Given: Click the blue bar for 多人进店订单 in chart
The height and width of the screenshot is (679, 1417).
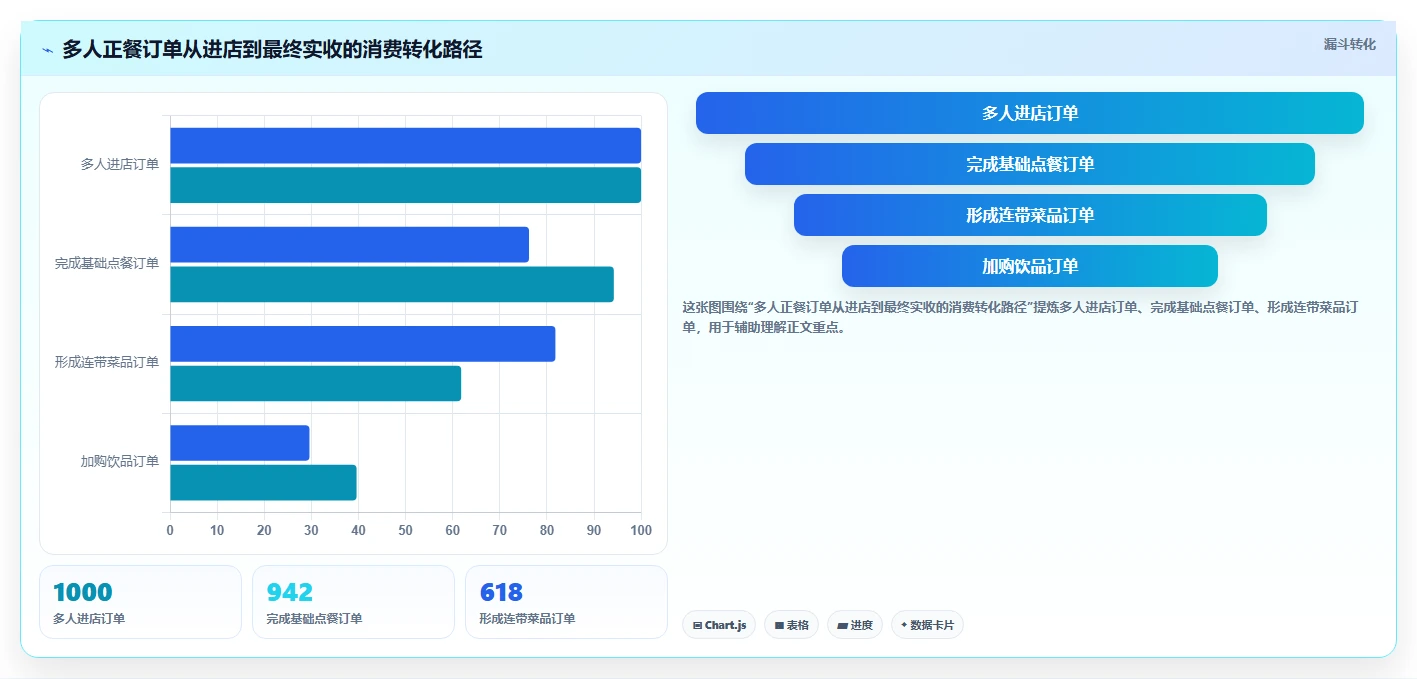Looking at the screenshot, I should [x=405, y=146].
